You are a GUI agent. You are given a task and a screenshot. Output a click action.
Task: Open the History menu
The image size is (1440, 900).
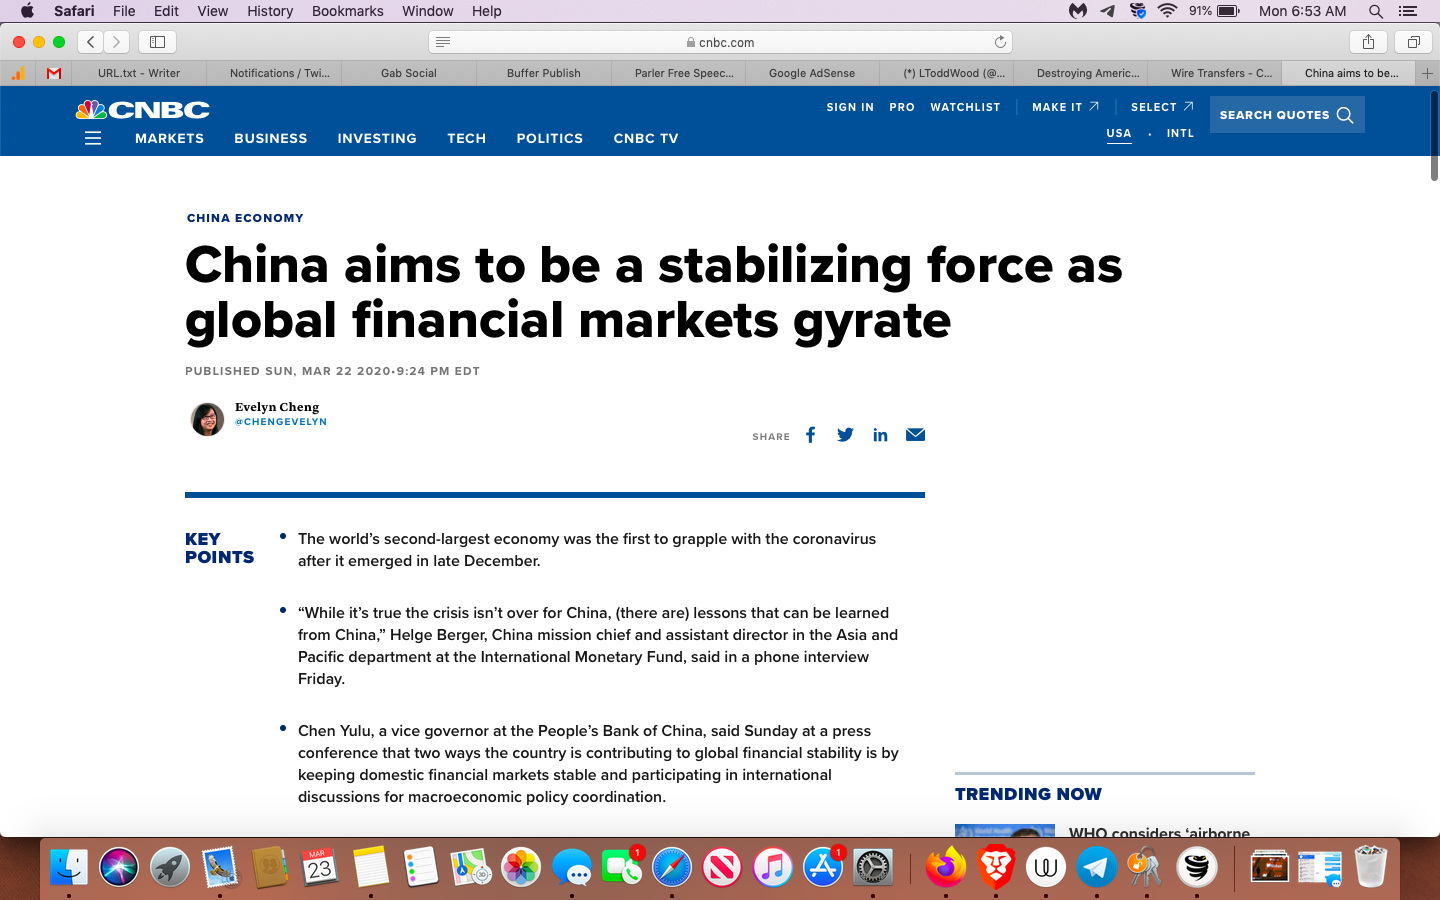[270, 11]
